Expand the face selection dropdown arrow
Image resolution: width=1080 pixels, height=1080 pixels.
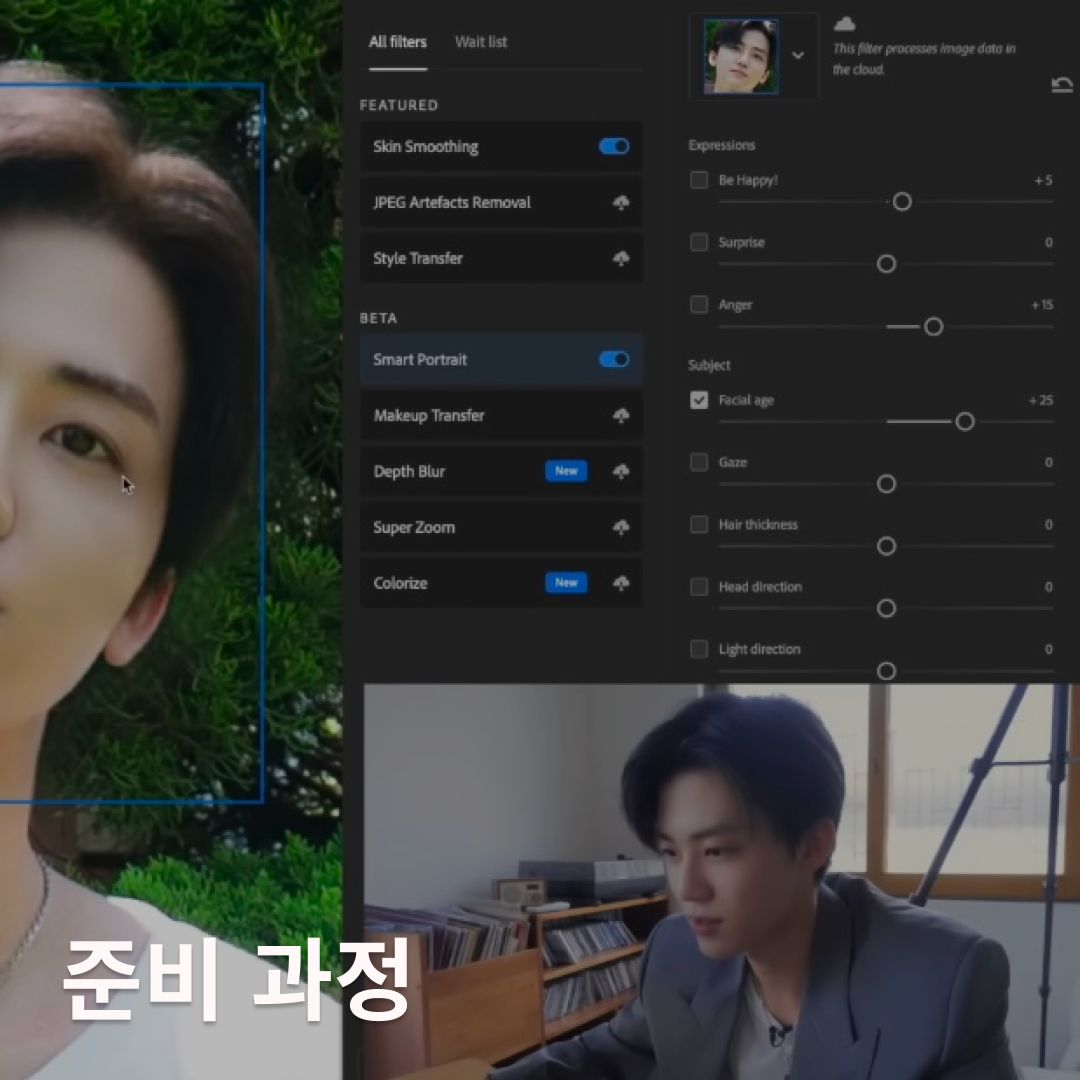798,56
